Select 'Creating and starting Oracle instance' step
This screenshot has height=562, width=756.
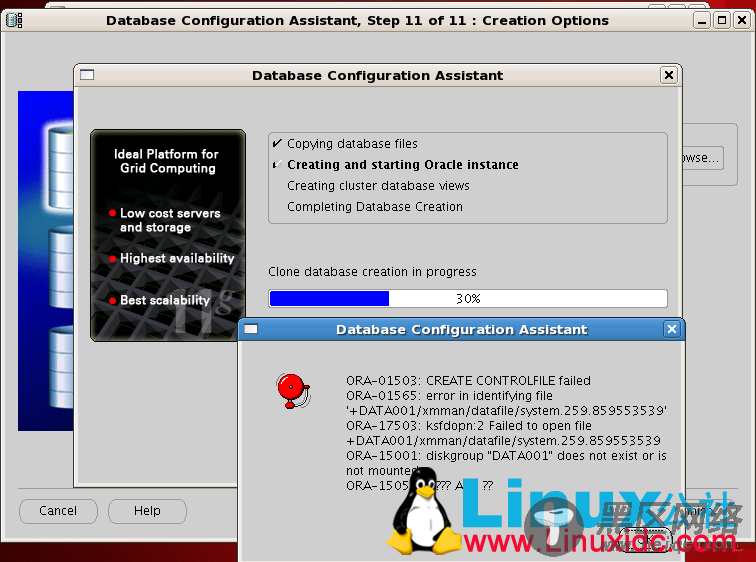[403, 165]
